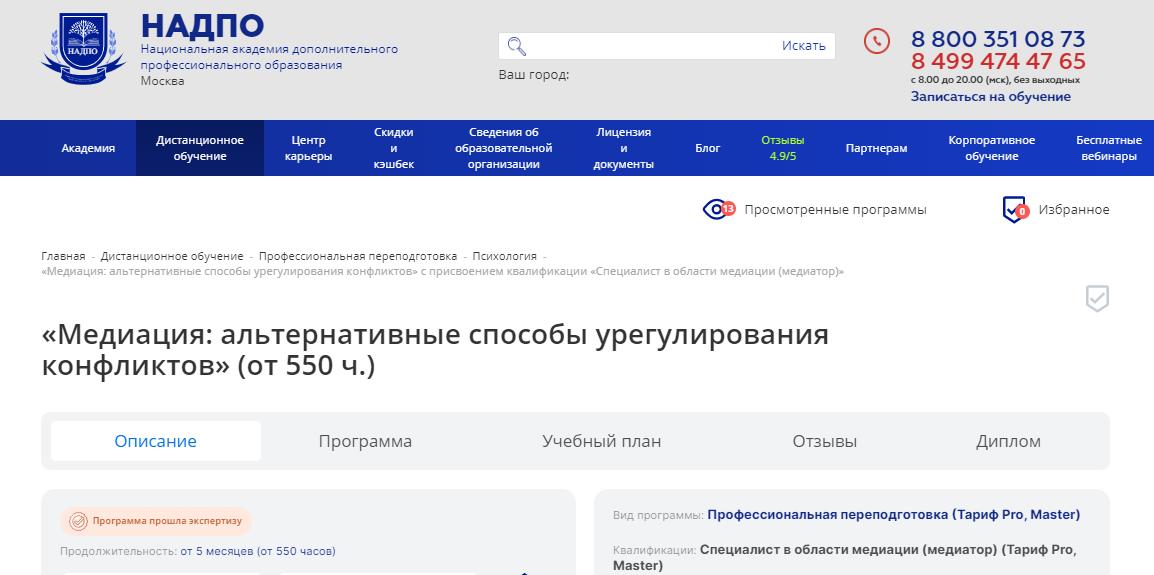Click the Просмотренные программы link
Viewport: 1154px width, 575px height.
tap(835, 210)
